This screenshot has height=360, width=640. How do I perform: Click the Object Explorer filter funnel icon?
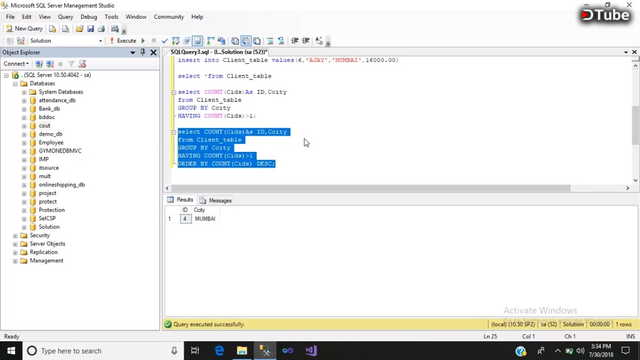coord(71,64)
